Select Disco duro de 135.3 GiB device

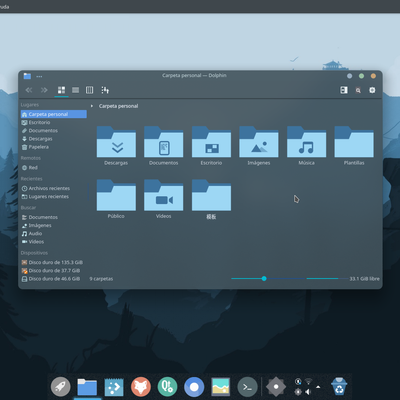point(54,262)
